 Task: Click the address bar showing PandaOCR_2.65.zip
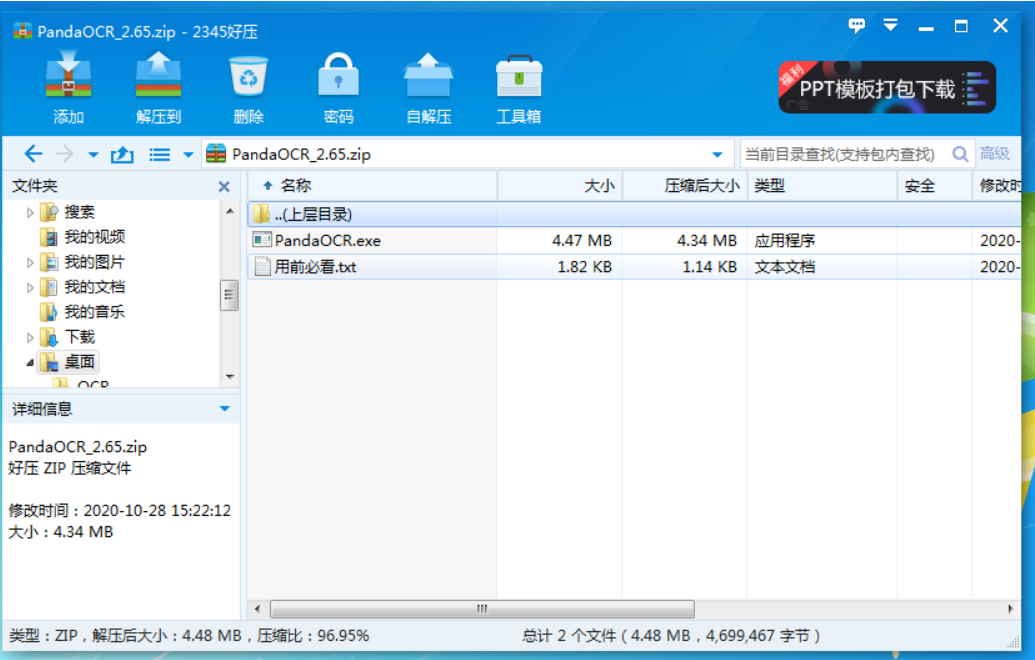467,154
